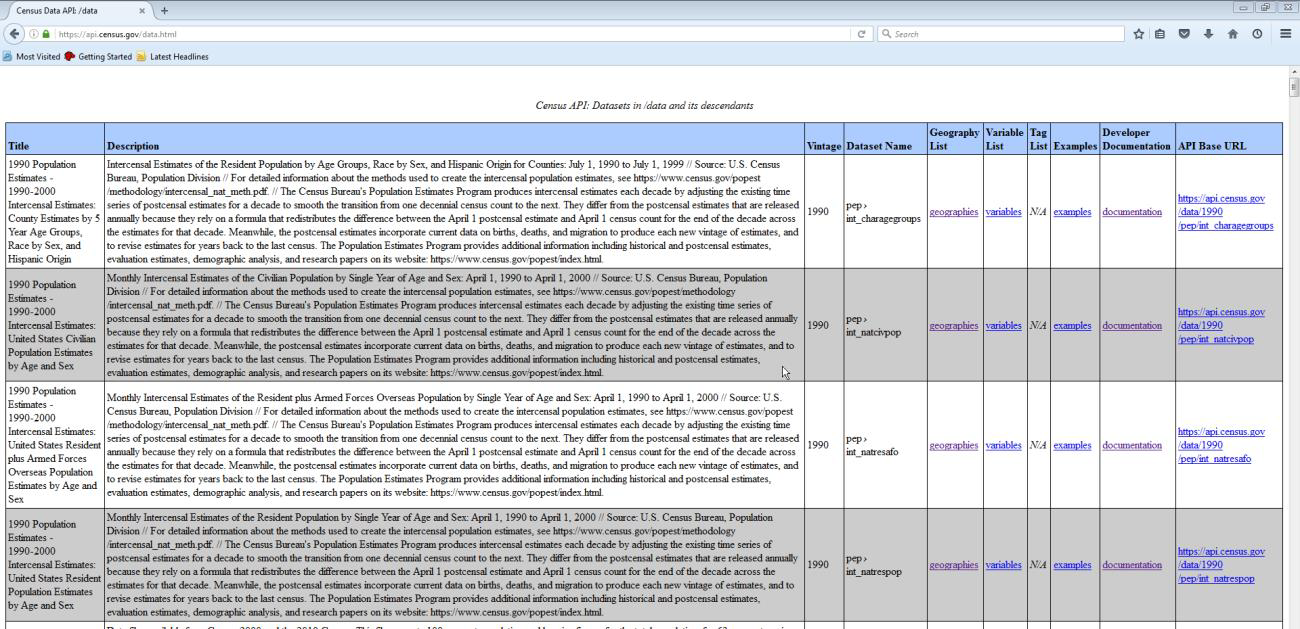1300x629 pixels.
Task: Open geographies link for int_natresafo
Action: (953, 445)
